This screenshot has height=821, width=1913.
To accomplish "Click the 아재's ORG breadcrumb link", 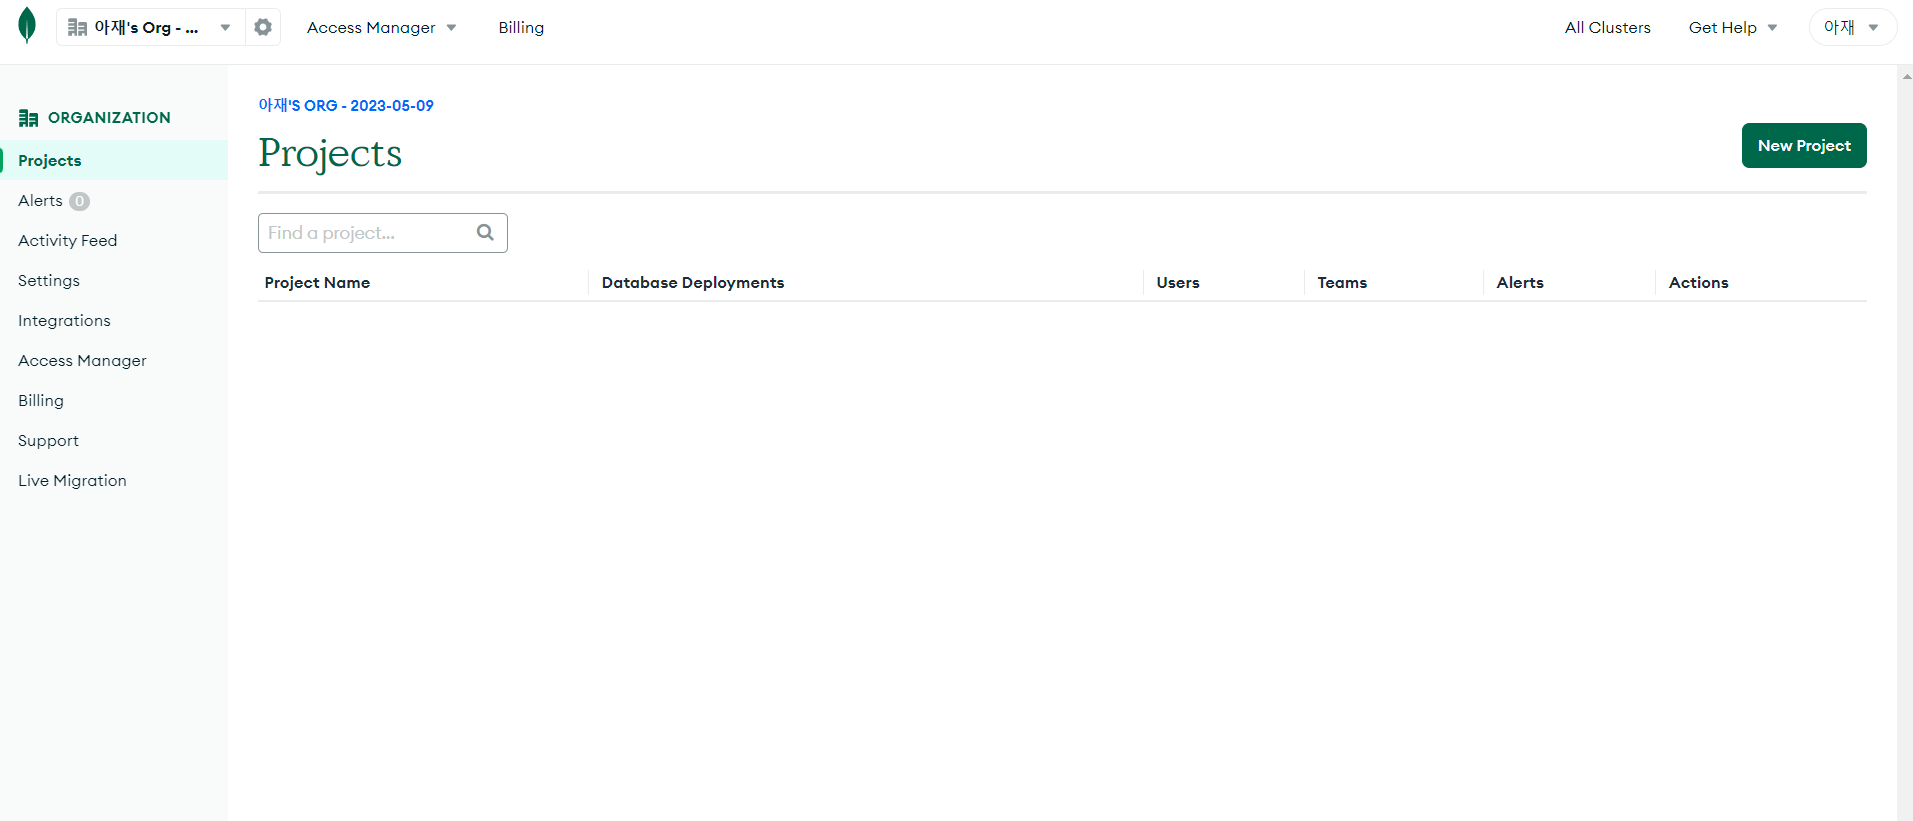I will [346, 105].
